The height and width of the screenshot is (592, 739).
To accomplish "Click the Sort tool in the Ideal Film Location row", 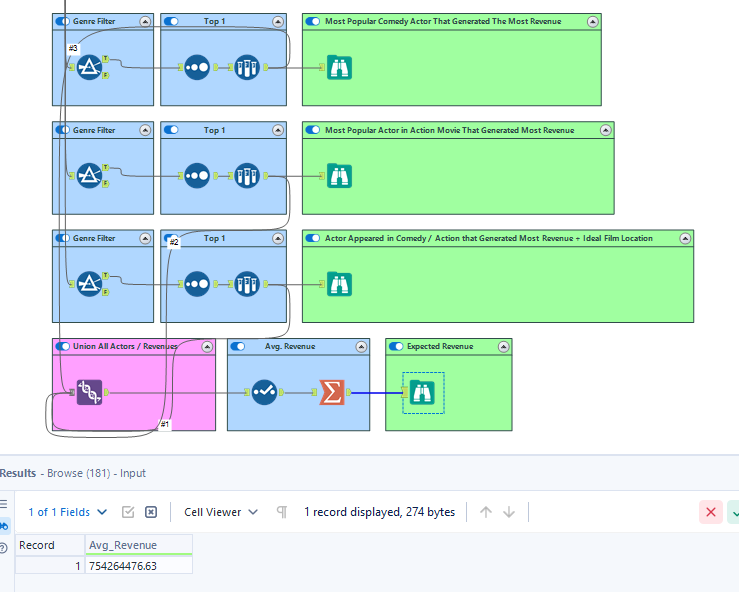I will pyautogui.click(x=197, y=284).
